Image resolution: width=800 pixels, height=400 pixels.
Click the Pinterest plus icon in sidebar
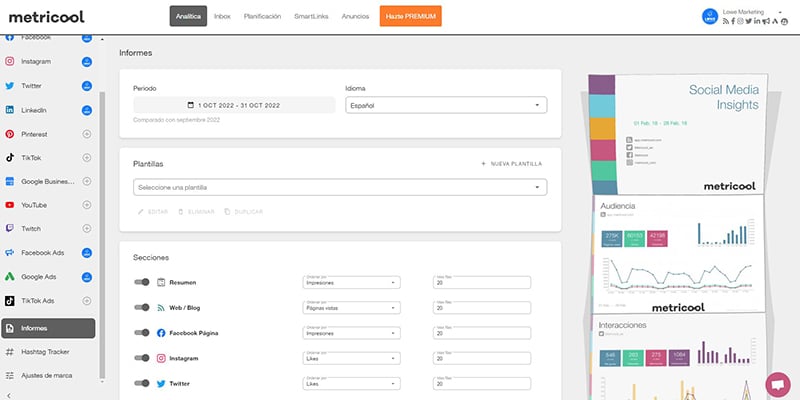tap(87, 134)
